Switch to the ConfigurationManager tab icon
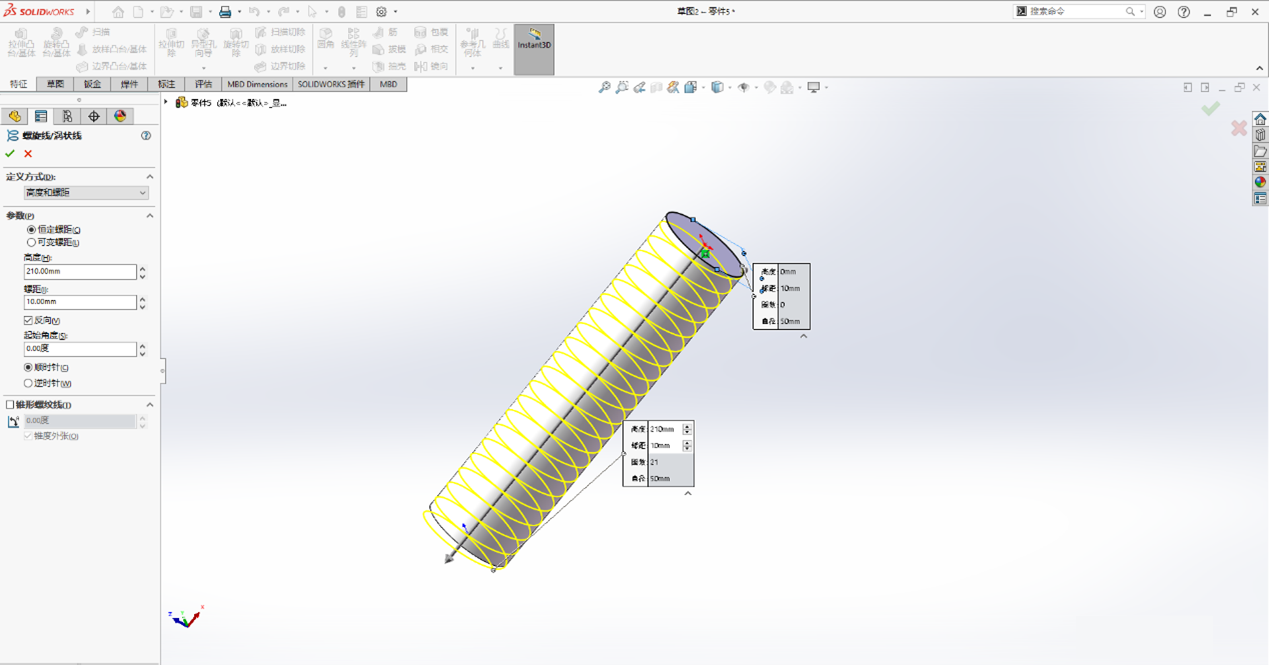The image size is (1269, 665). coord(66,116)
